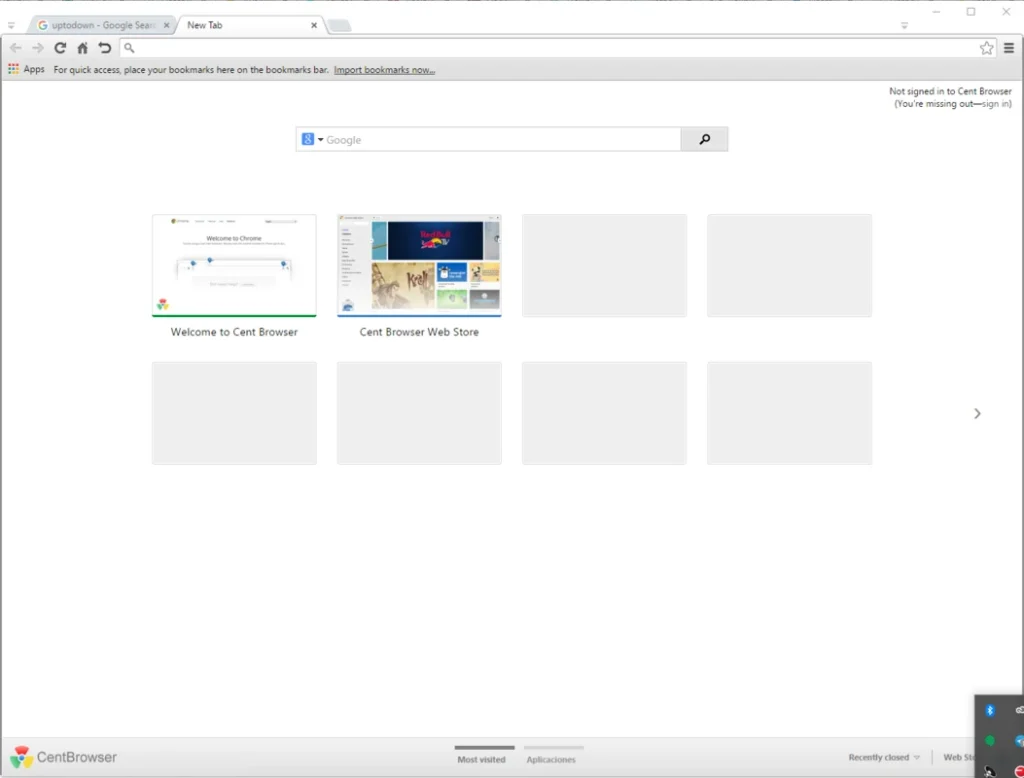Click into the address bar
This screenshot has height=778, width=1024.
[x=550, y=48]
